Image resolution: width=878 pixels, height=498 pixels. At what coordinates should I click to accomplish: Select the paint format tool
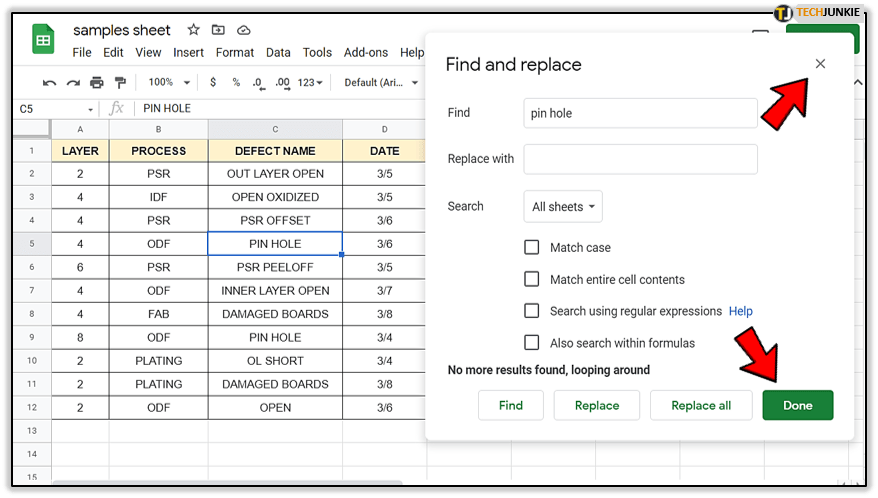pos(121,82)
